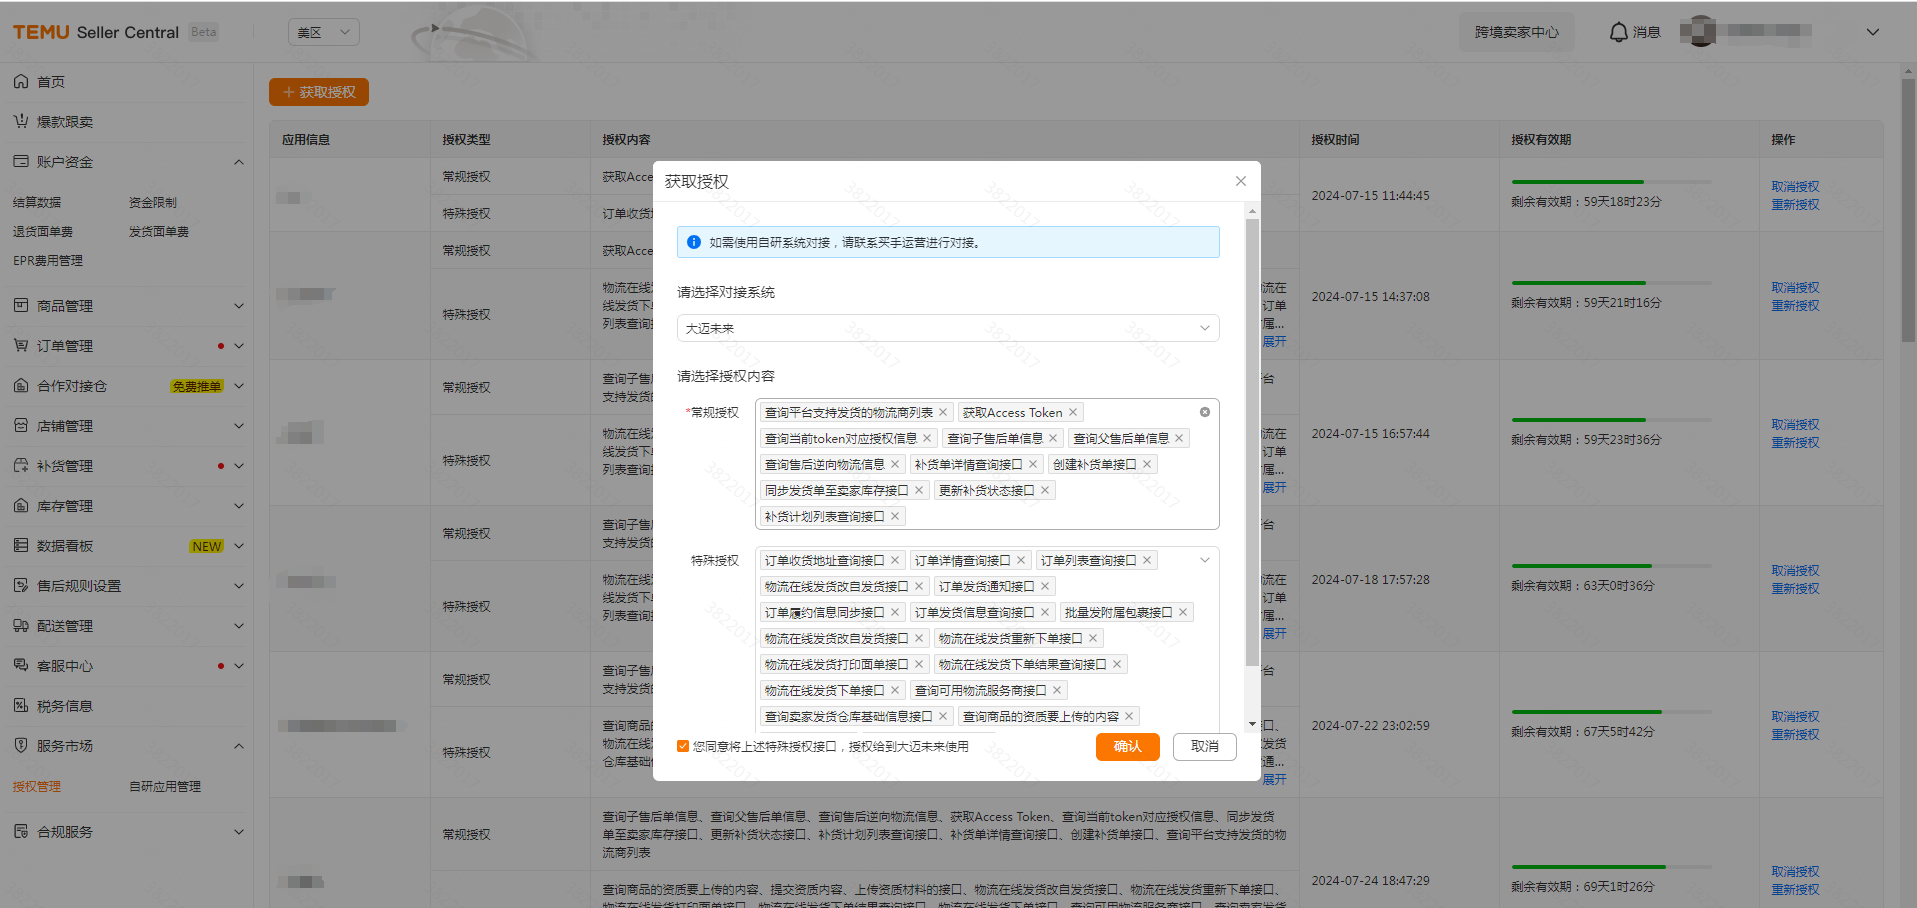Open the 大迈未来 system selection dropdown
Image resolution: width=1917 pixels, height=908 pixels.
point(947,328)
